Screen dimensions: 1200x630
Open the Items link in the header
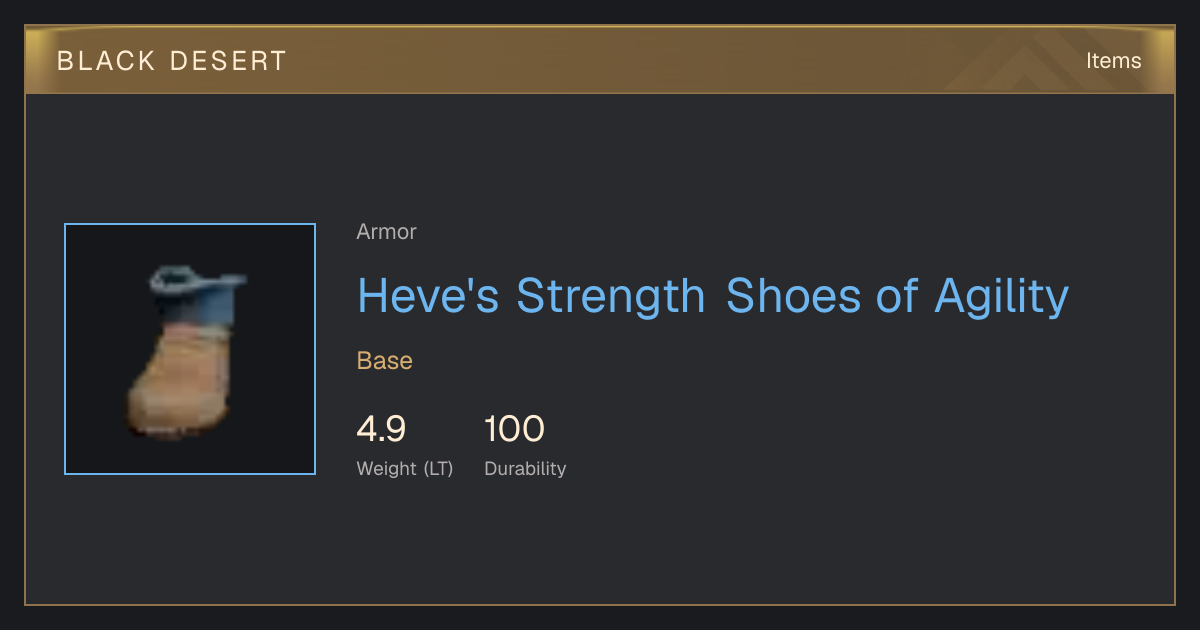click(1113, 61)
